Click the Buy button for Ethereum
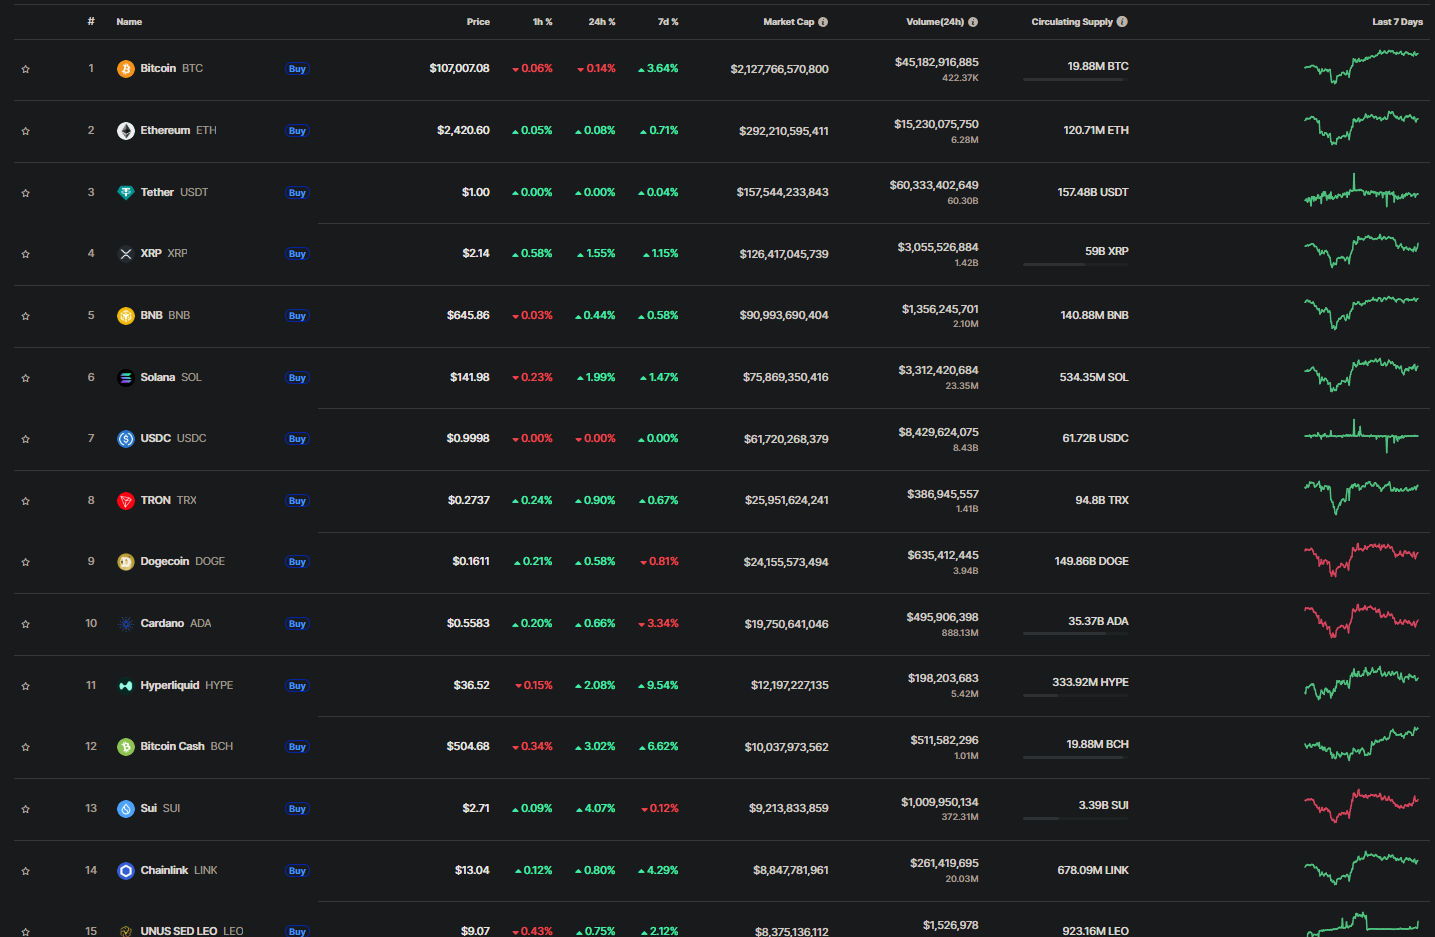The width and height of the screenshot is (1435, 937). point(297,131)
